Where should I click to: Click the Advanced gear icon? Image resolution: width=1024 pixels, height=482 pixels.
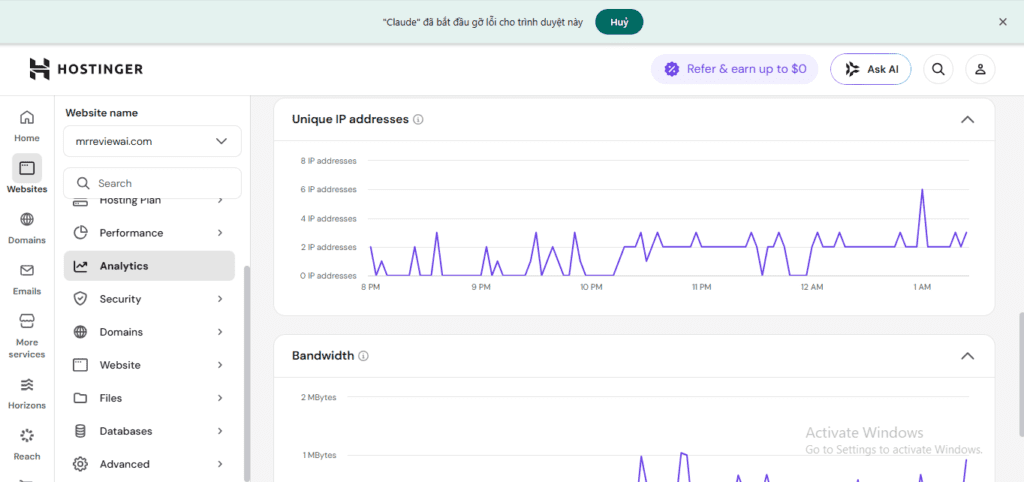click(x=80, y=464)
